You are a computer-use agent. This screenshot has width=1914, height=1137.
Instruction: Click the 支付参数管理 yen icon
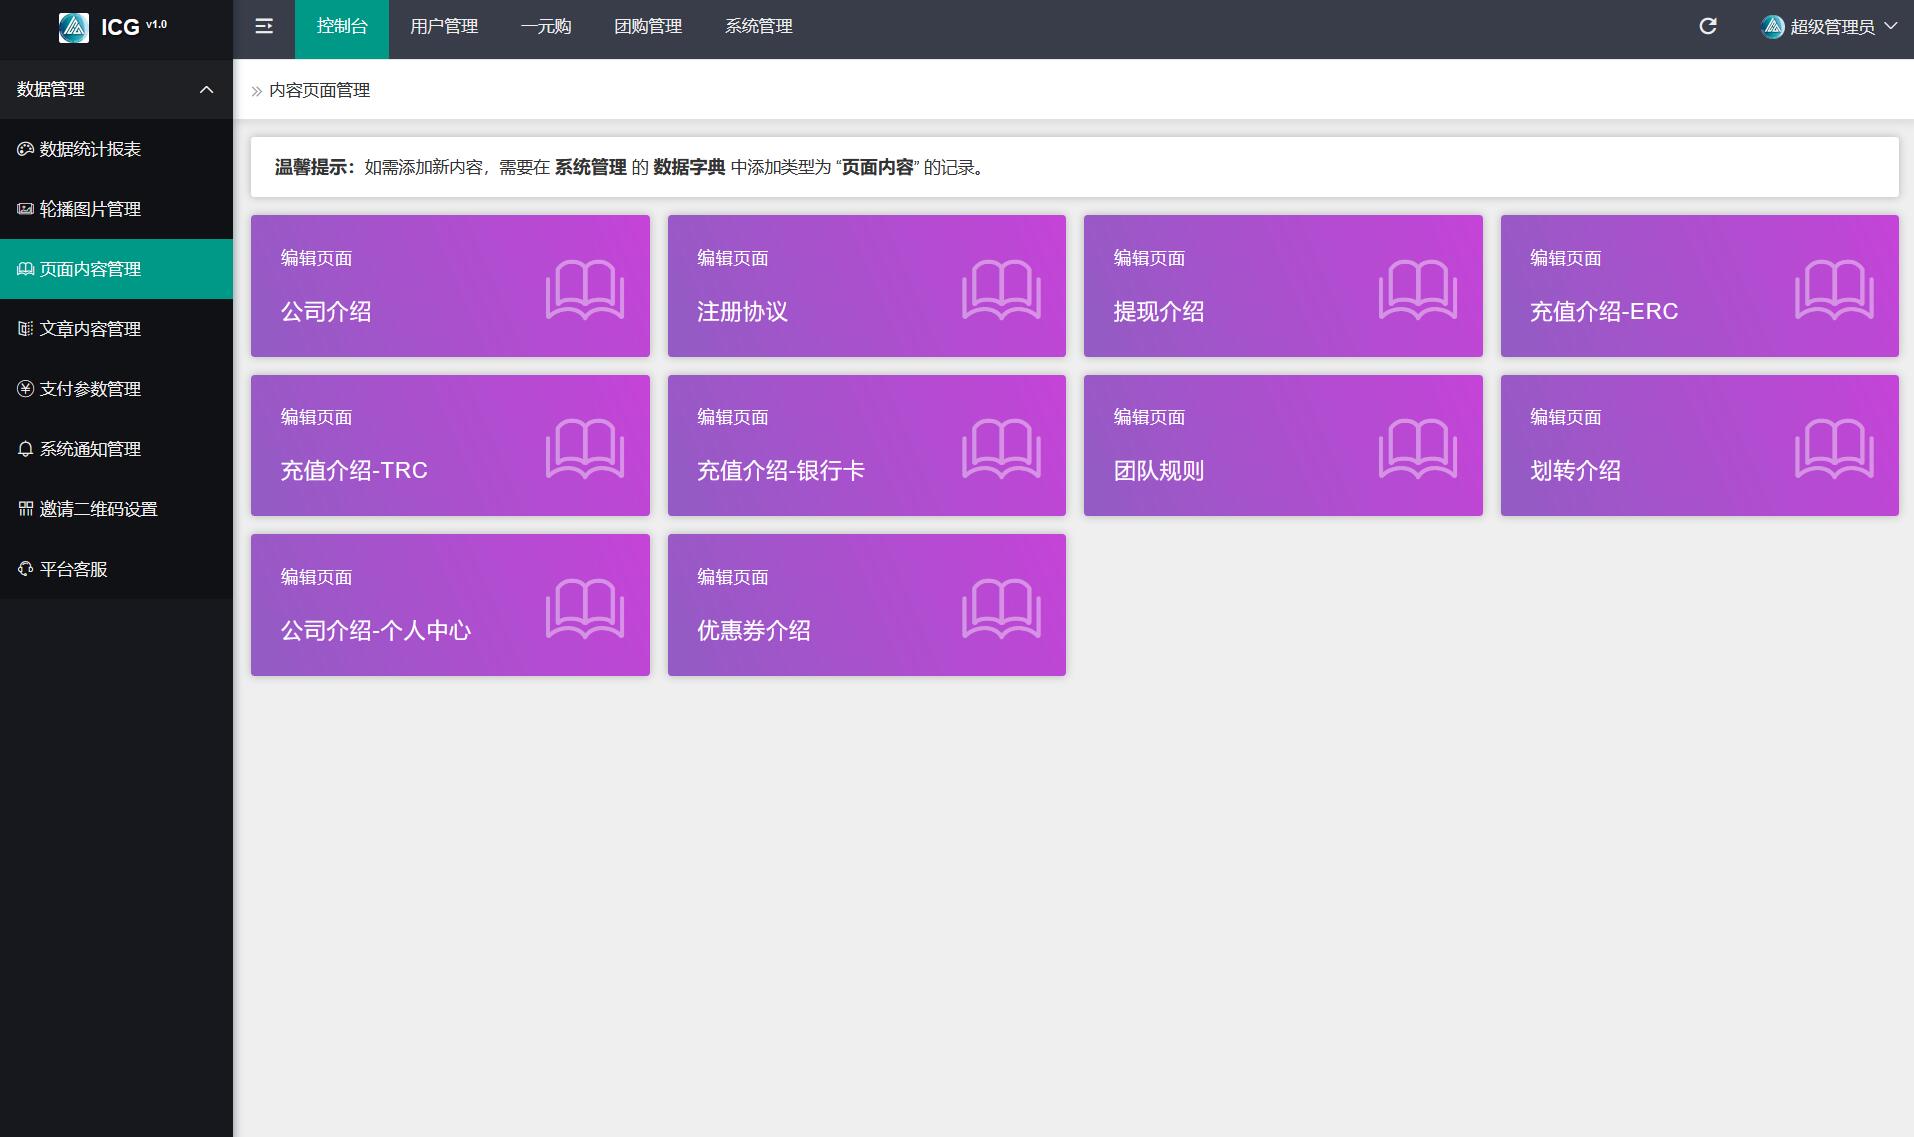[x=26, y=389]
